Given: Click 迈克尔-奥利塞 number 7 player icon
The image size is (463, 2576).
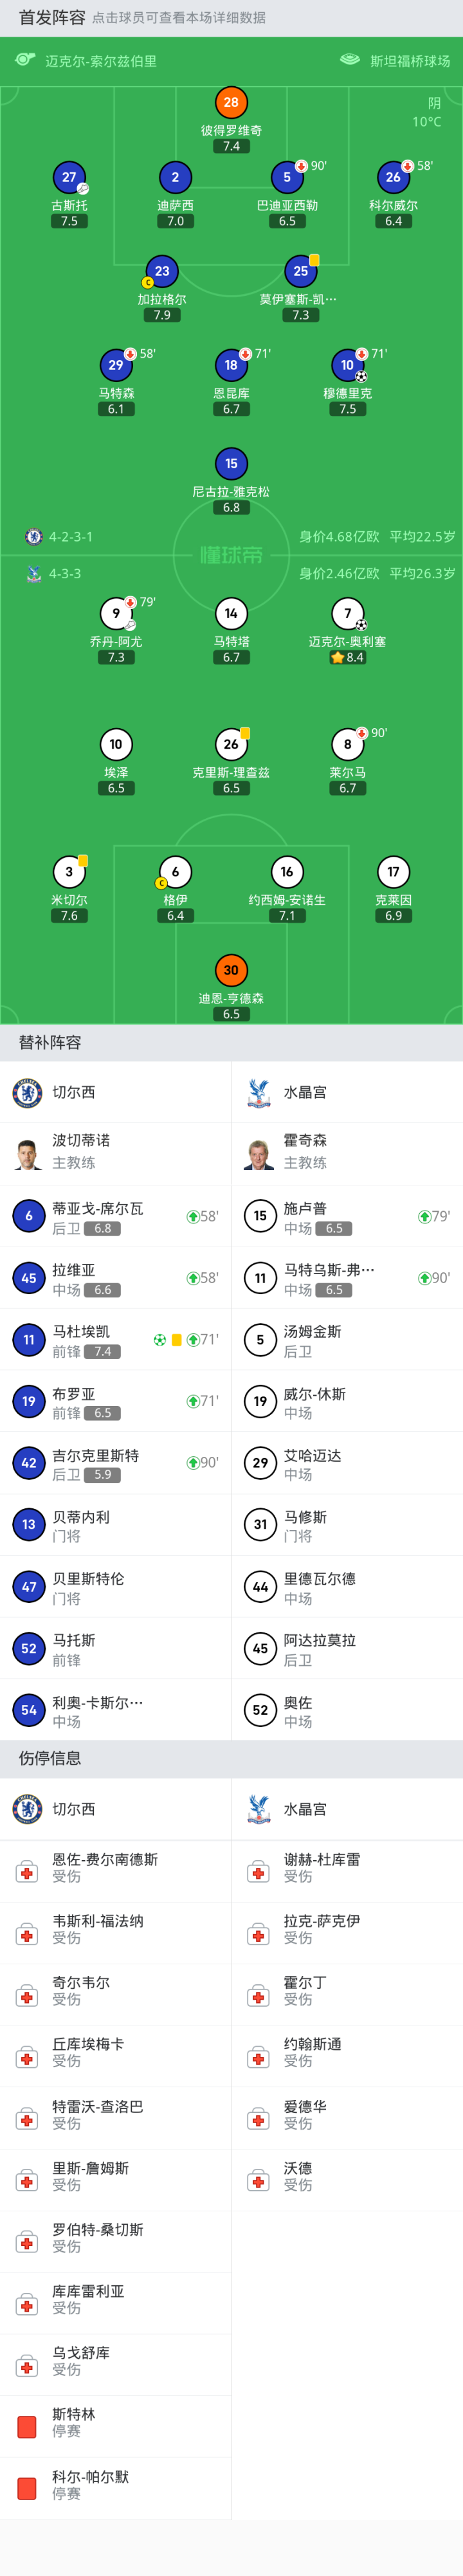Looking at the screenshot, I should click(347, 613).
